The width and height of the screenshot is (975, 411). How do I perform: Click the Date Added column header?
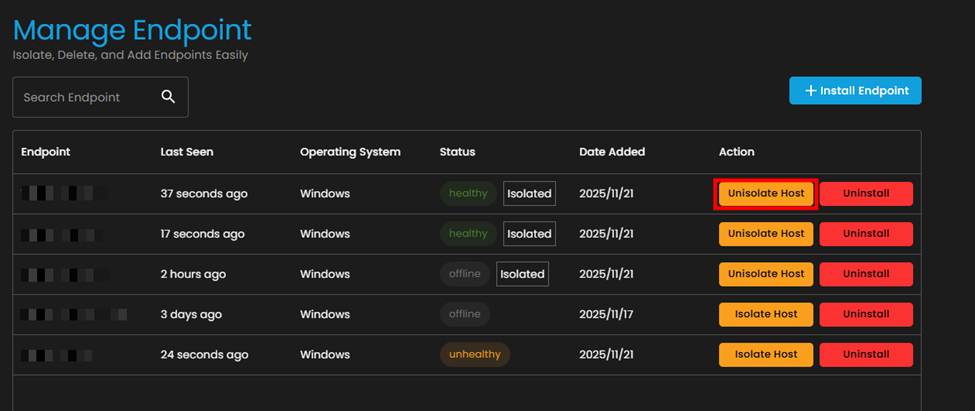point(612,152)
